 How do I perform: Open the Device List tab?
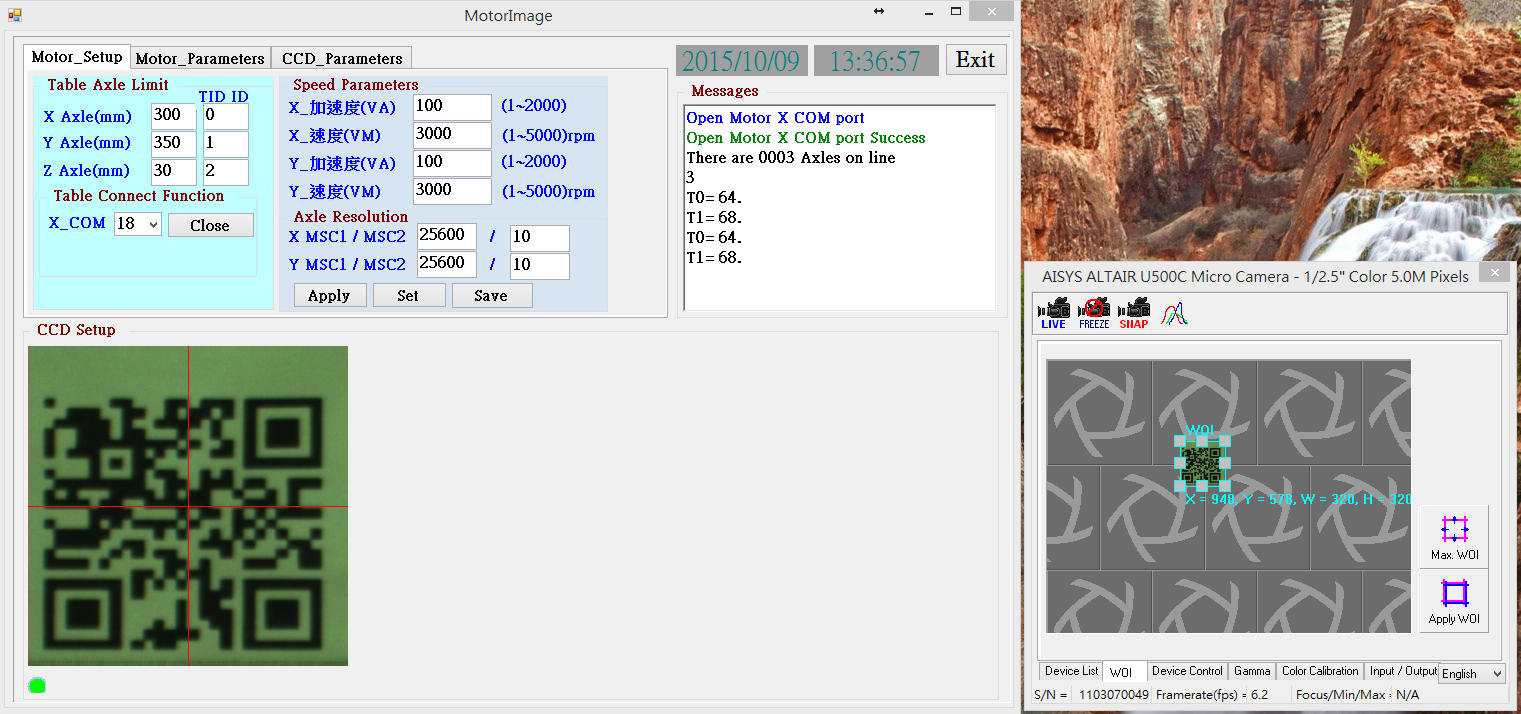(1071, 671)
